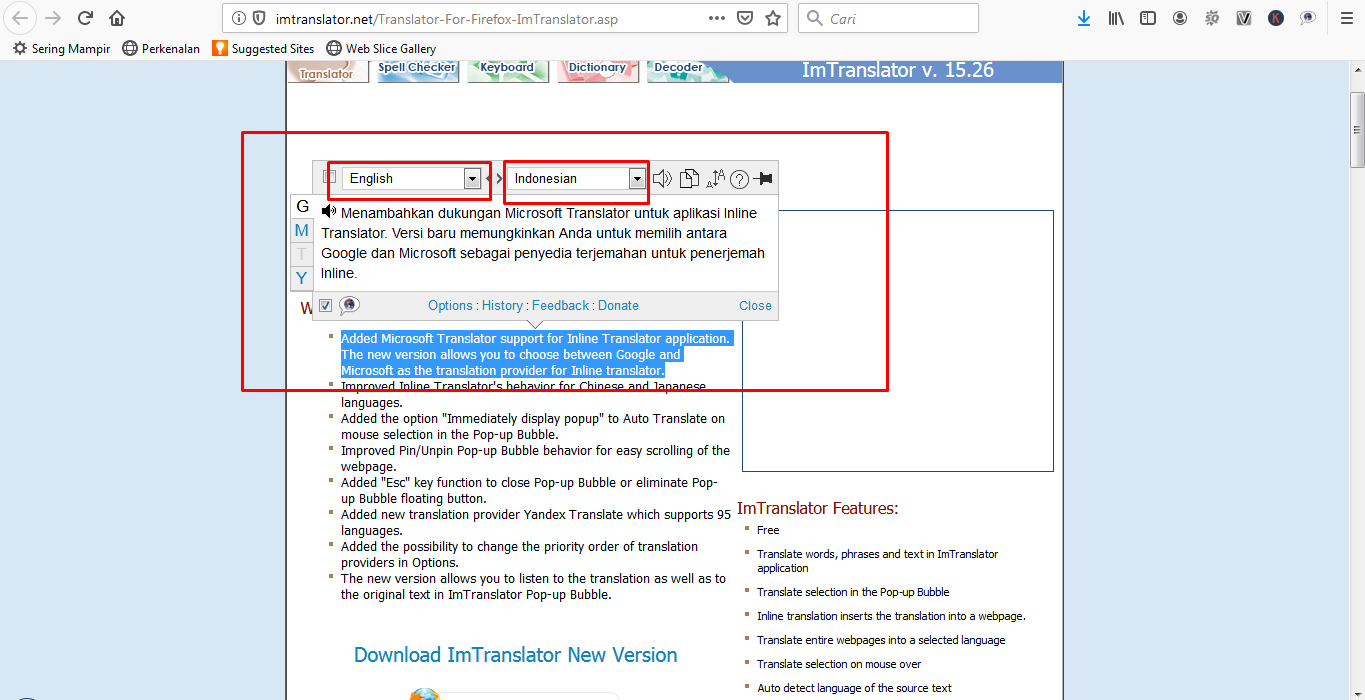This screenshot has width=1365, height=700.
Task: Open Sering Mampir bookmark folder
Action: click(x=62, y=48)
